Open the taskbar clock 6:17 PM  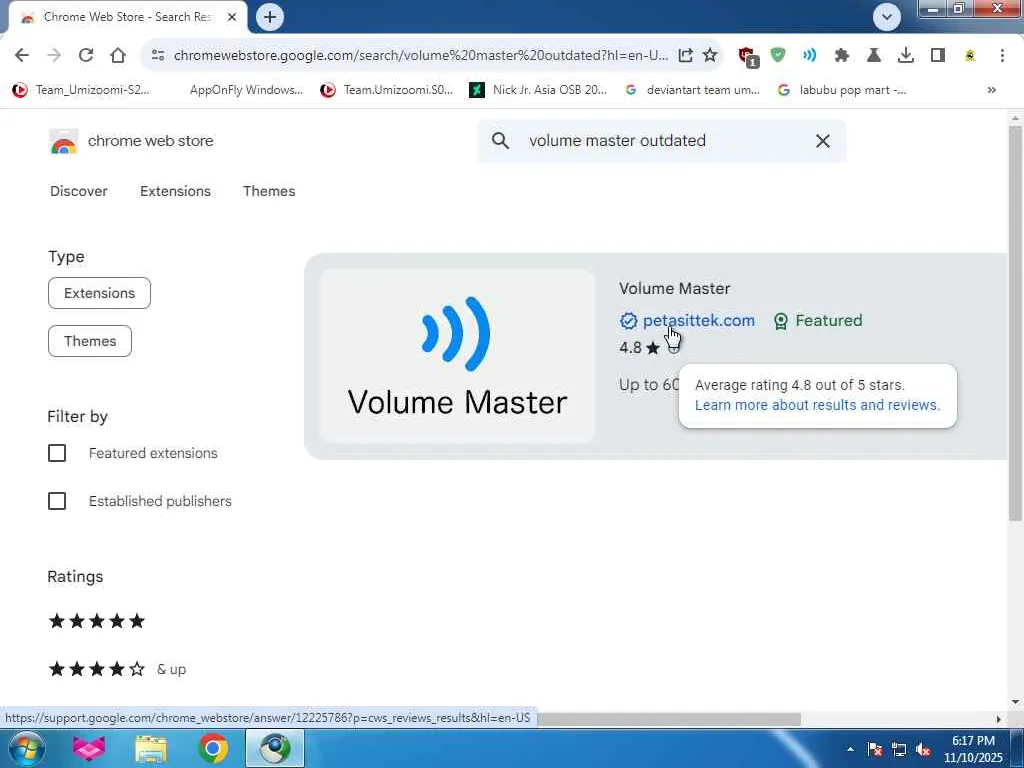pos(973,749)
